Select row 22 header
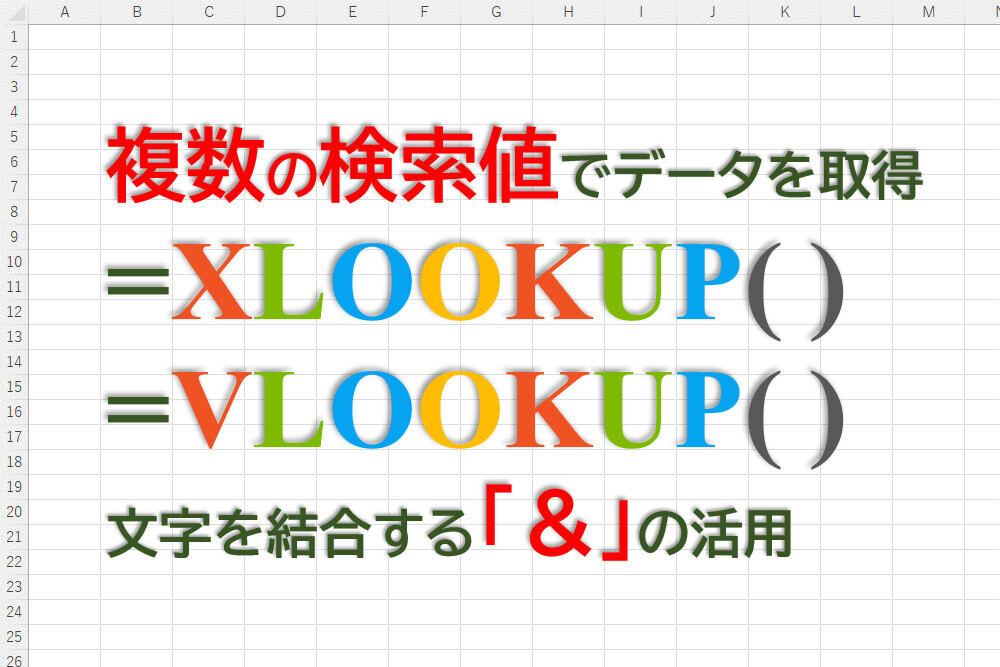The height and width of the screenshot is (667, 1000). [14, 562]
